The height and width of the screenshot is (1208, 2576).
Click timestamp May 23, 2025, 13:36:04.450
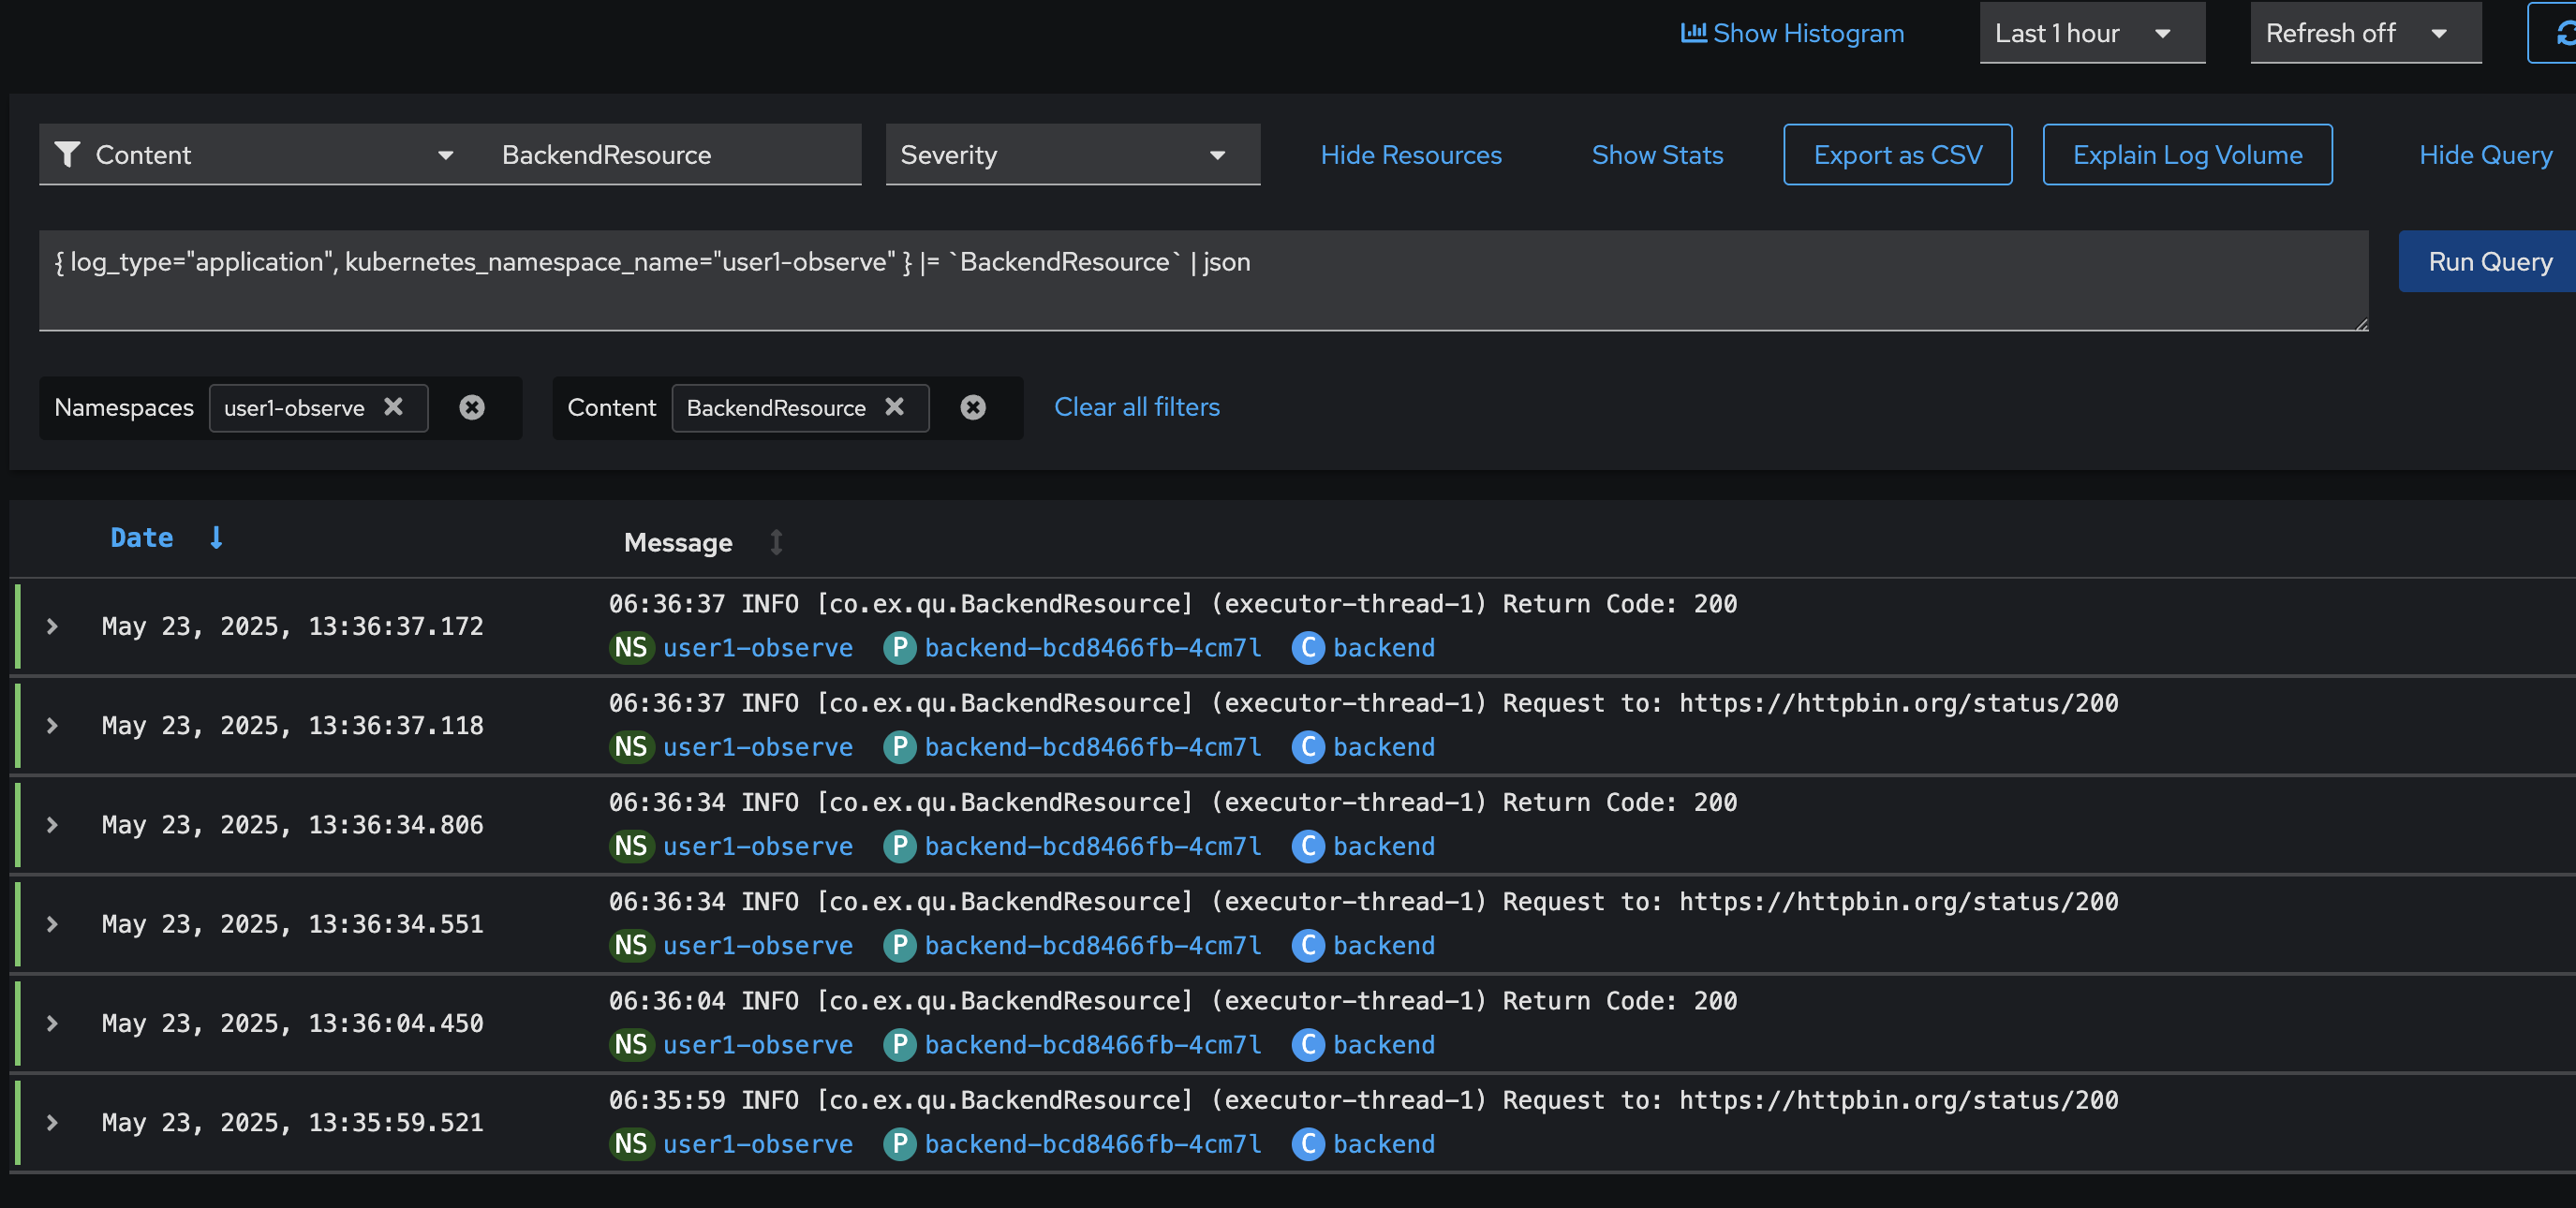click(x=293, y=1023)
